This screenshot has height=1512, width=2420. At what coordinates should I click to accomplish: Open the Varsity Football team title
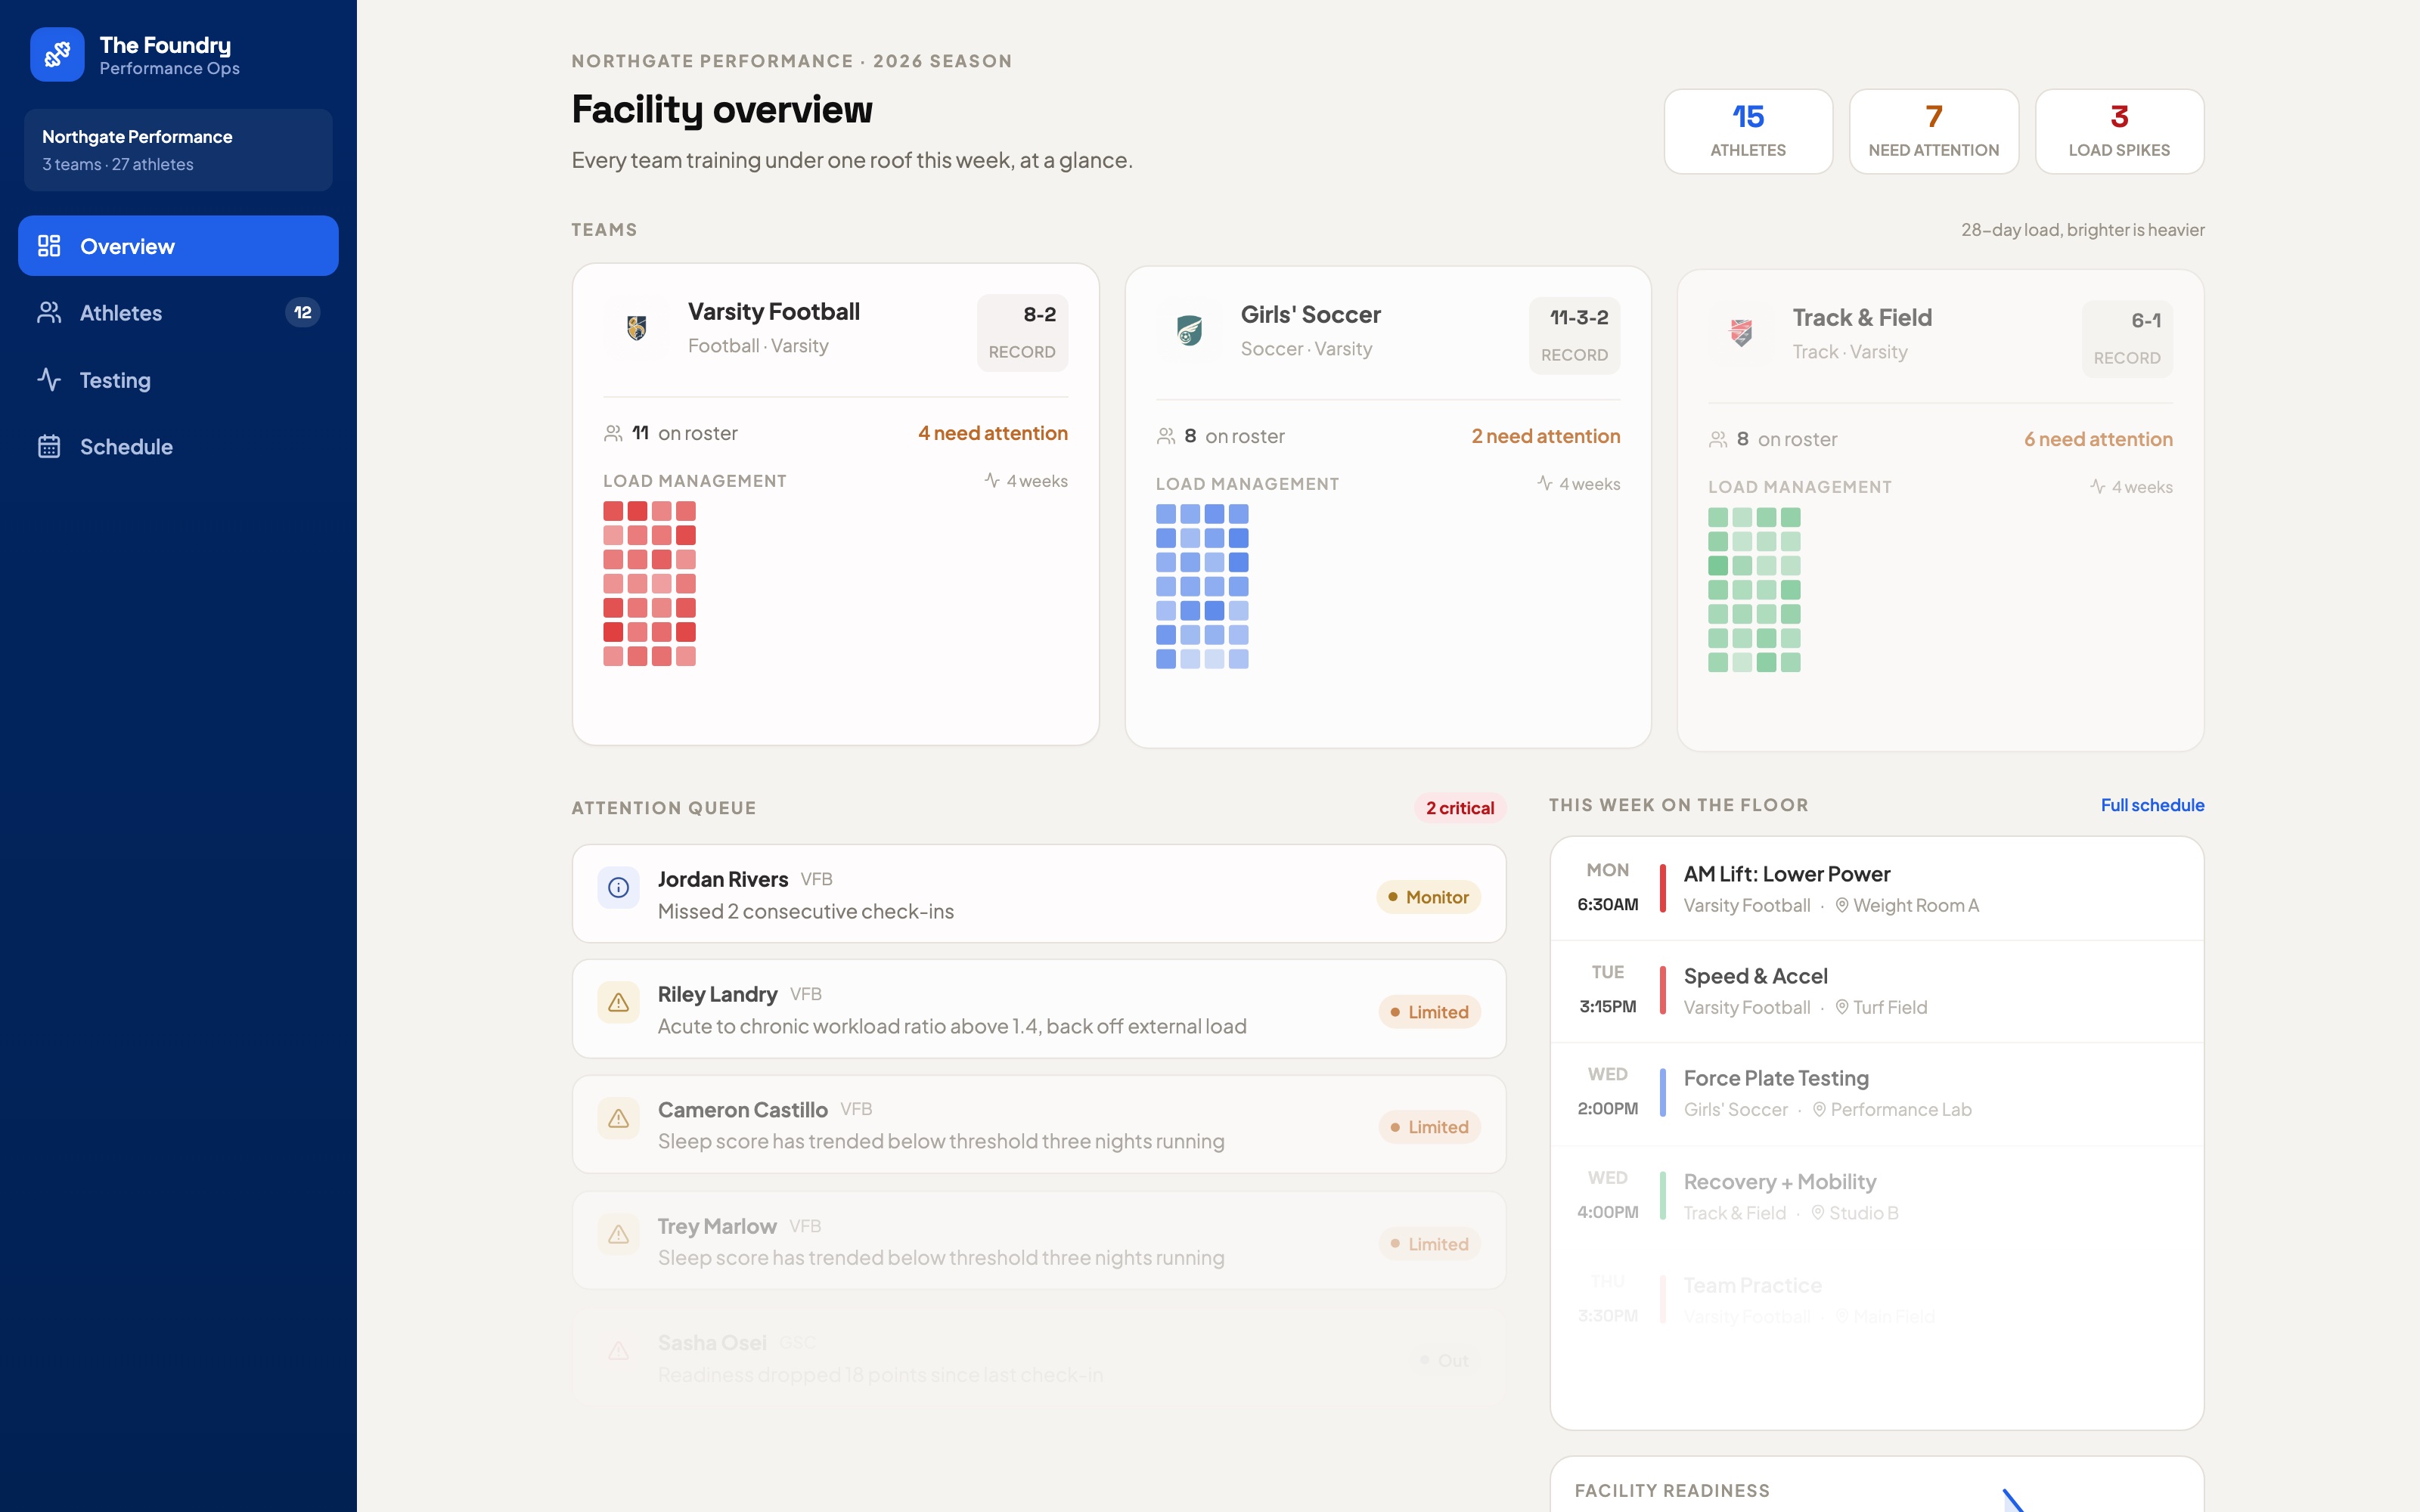774,312
